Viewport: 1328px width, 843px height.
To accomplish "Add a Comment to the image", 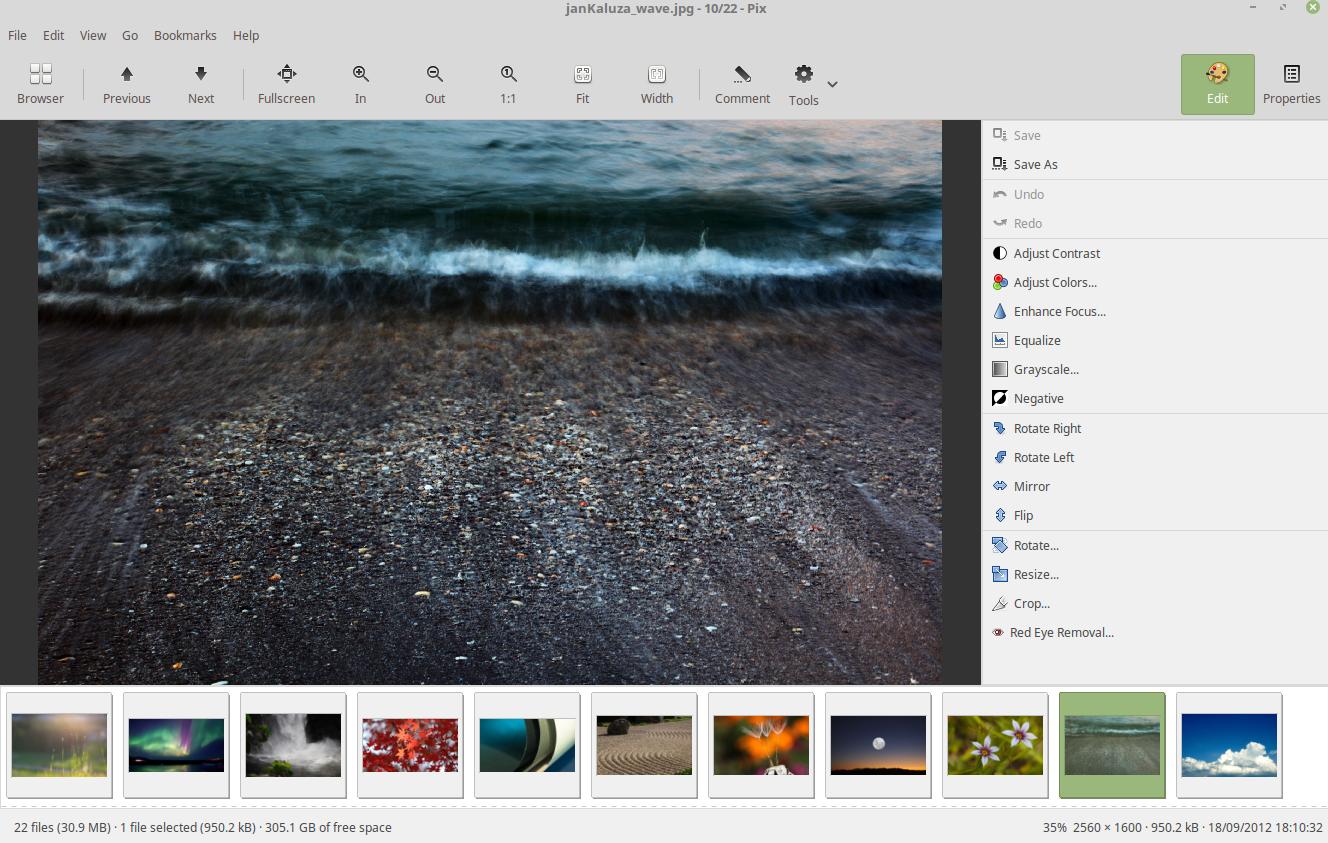I will [x=742, y=84].
